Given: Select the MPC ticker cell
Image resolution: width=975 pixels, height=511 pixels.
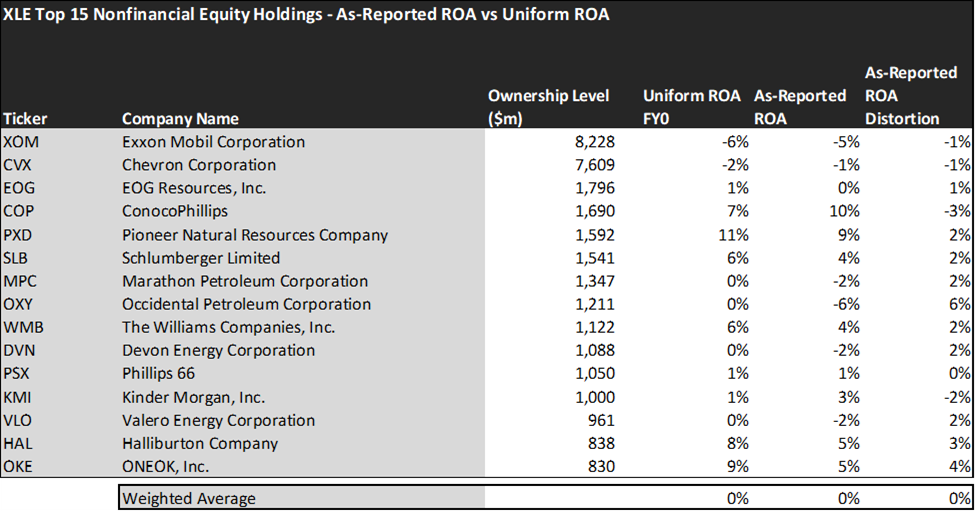Looking at the screenshot, I should [20, 282].
